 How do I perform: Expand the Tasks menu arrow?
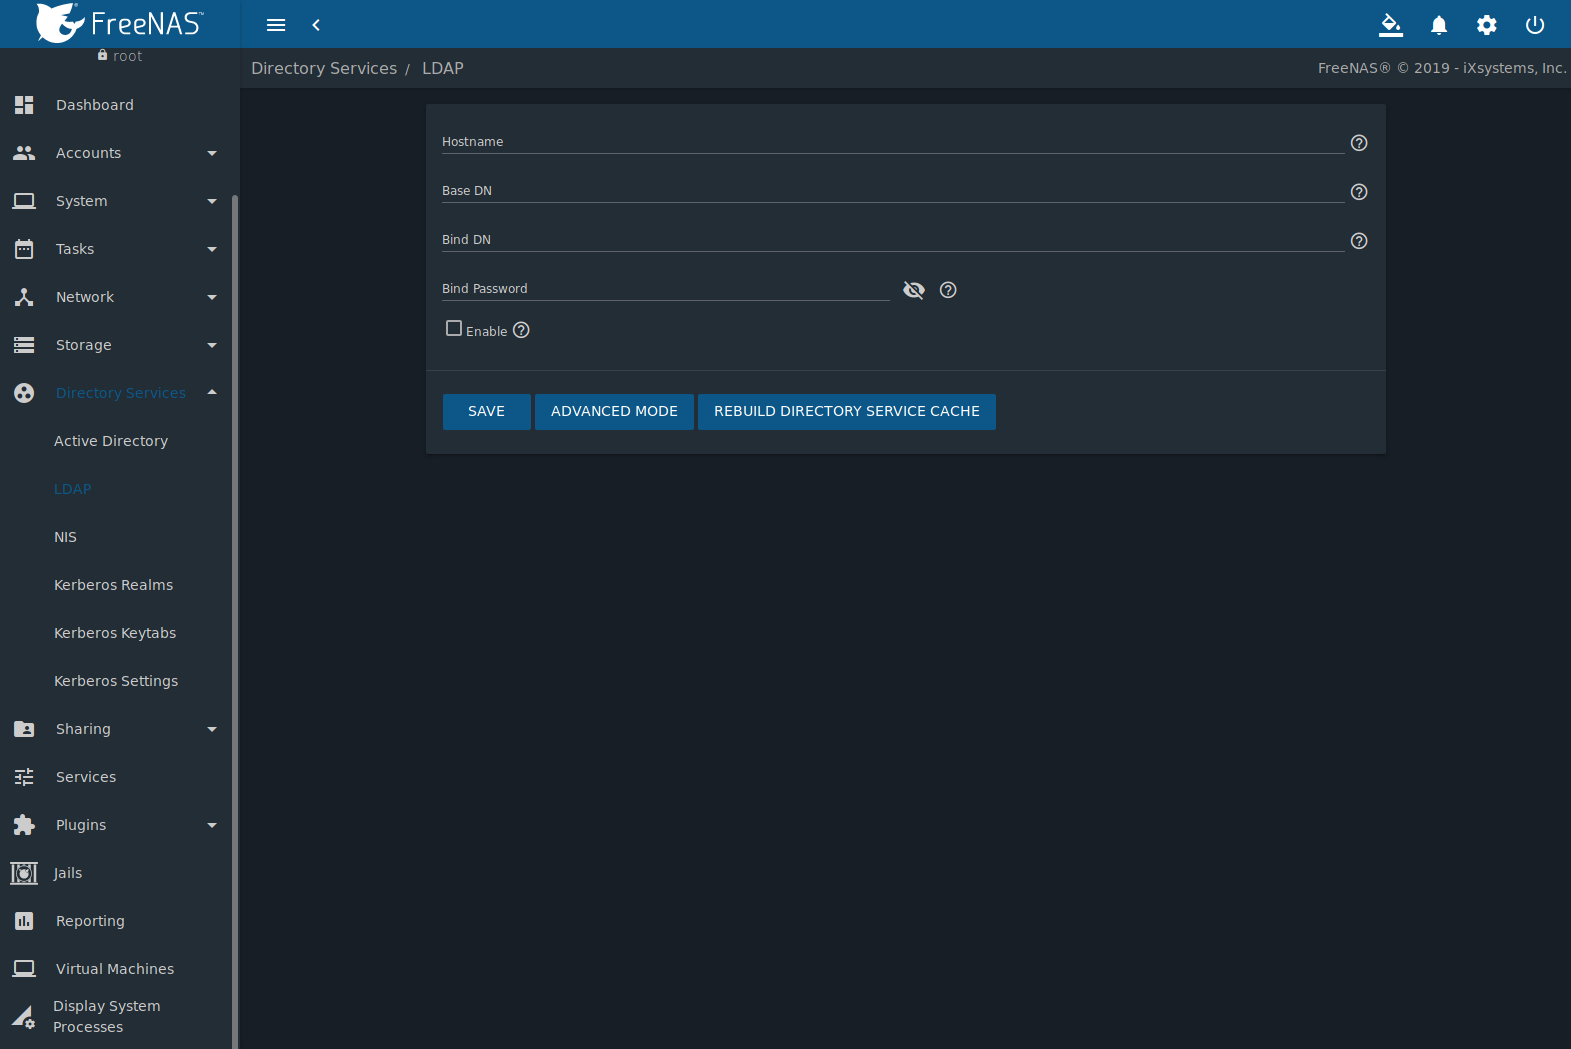click(212, 249)
